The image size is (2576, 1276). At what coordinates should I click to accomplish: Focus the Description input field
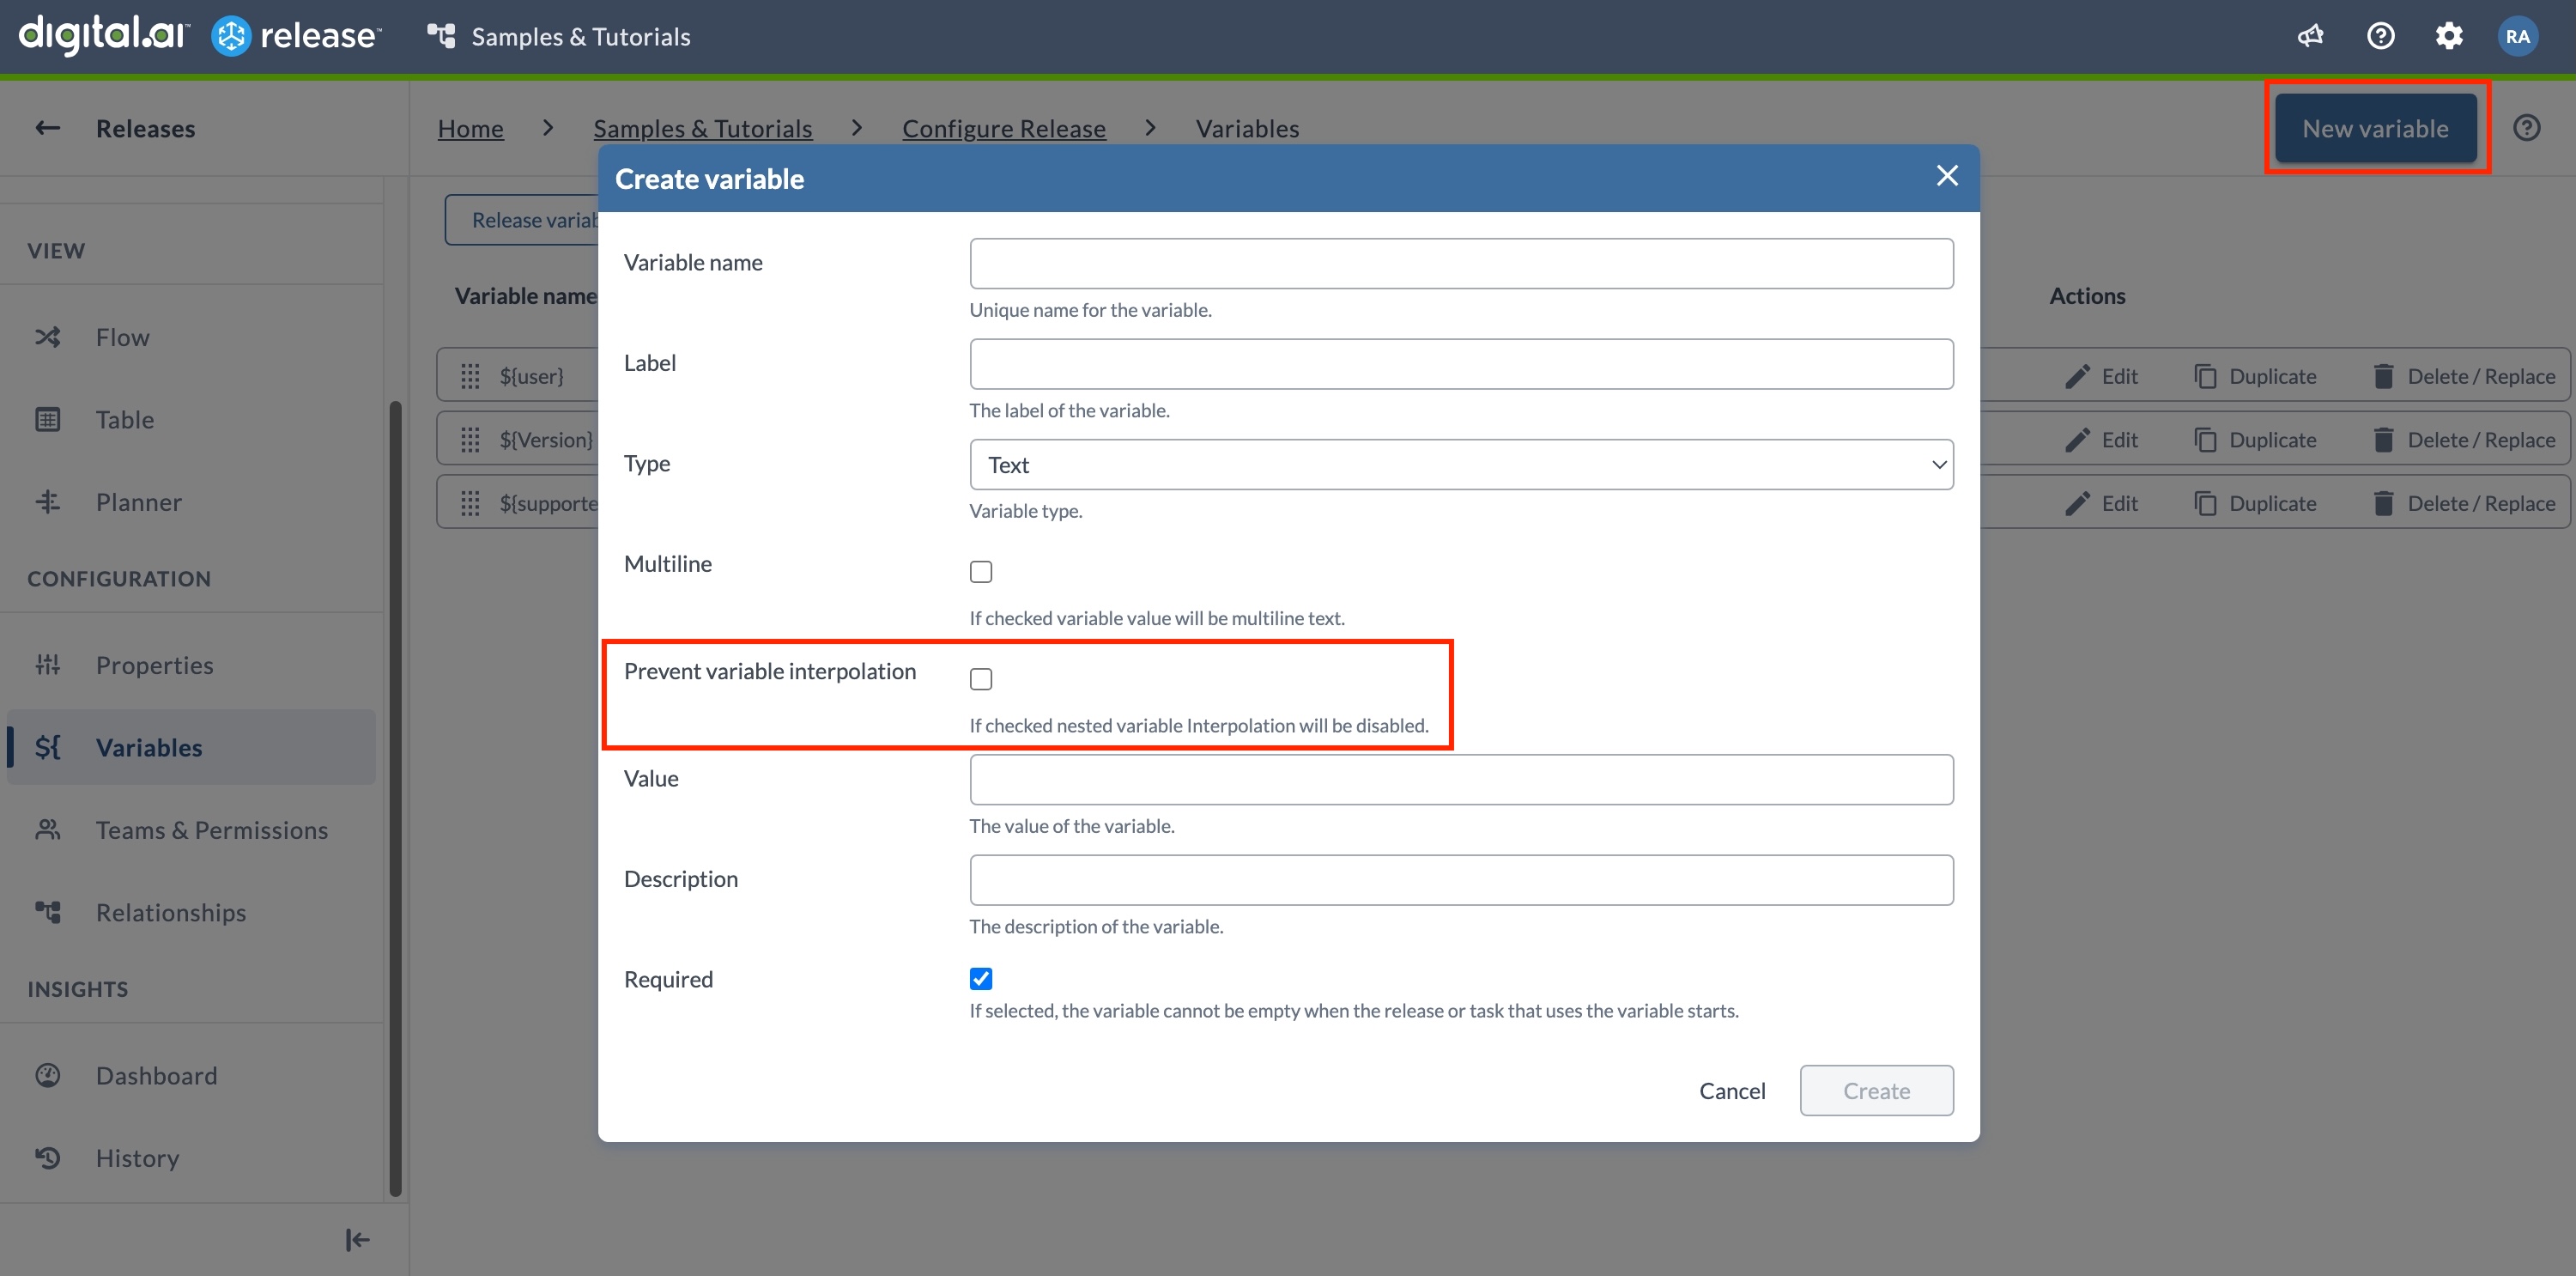[1461, 880]
